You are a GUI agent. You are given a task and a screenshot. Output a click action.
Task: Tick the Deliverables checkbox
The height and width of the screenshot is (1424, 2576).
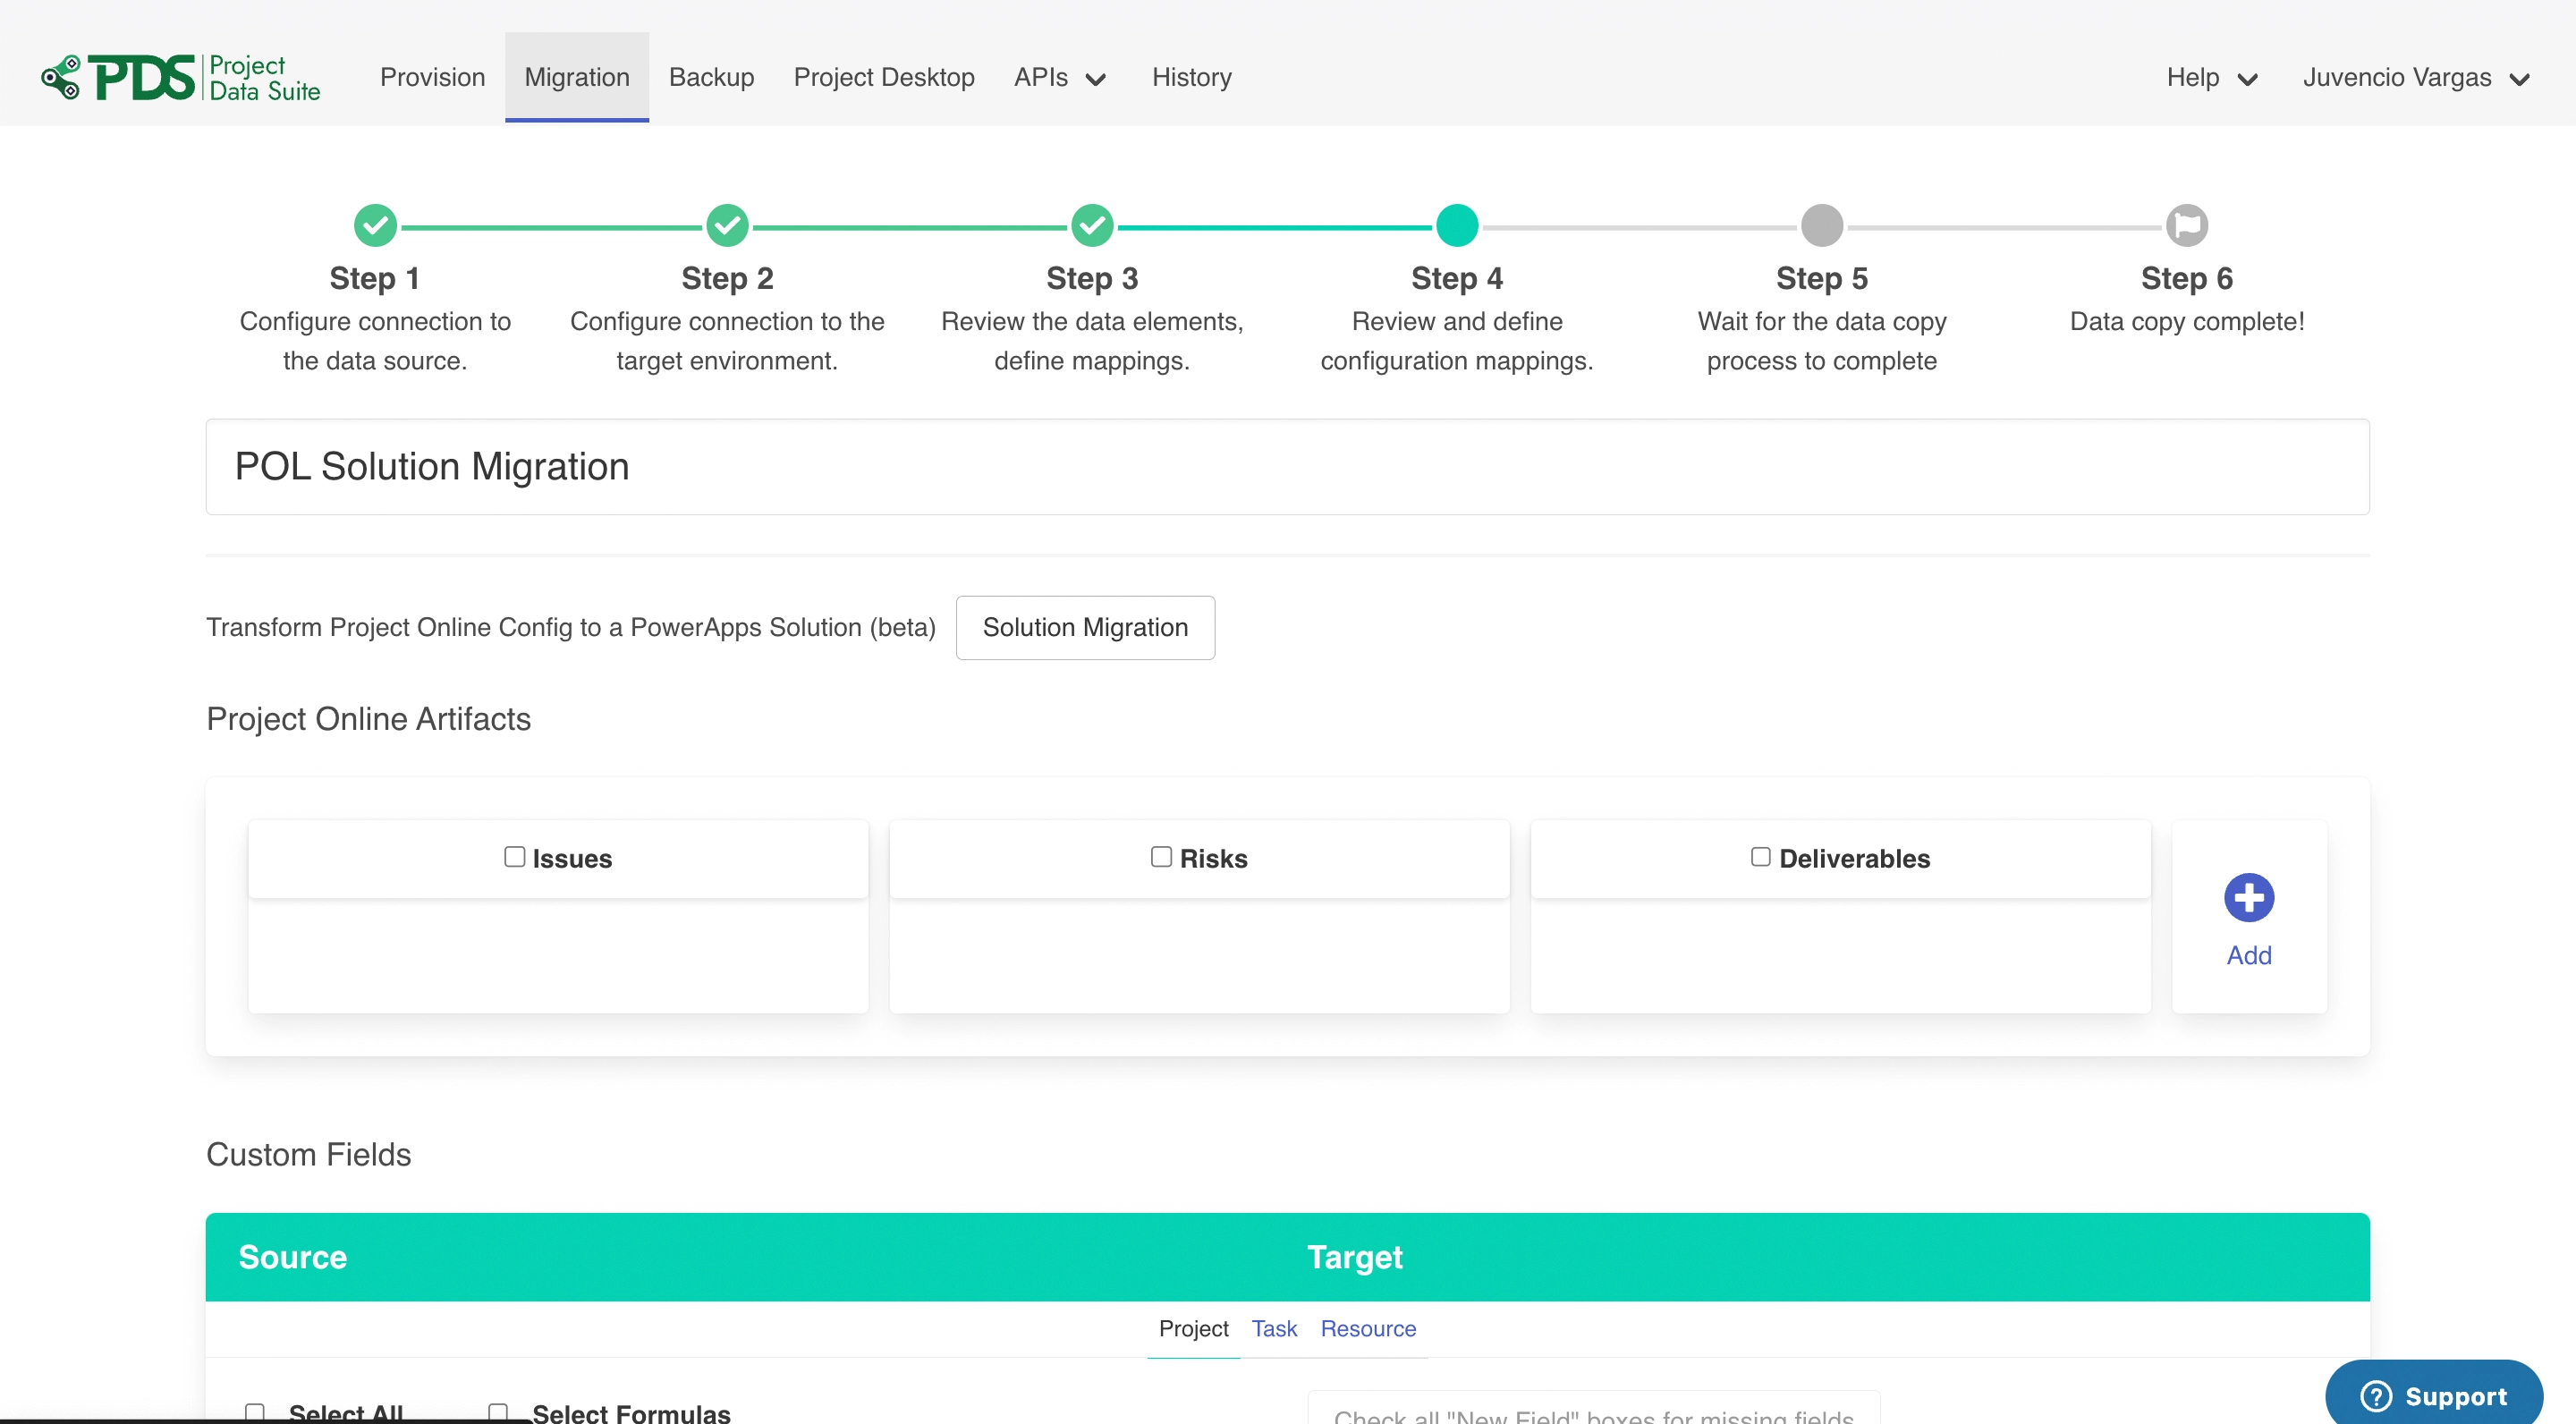point(1760,857)
